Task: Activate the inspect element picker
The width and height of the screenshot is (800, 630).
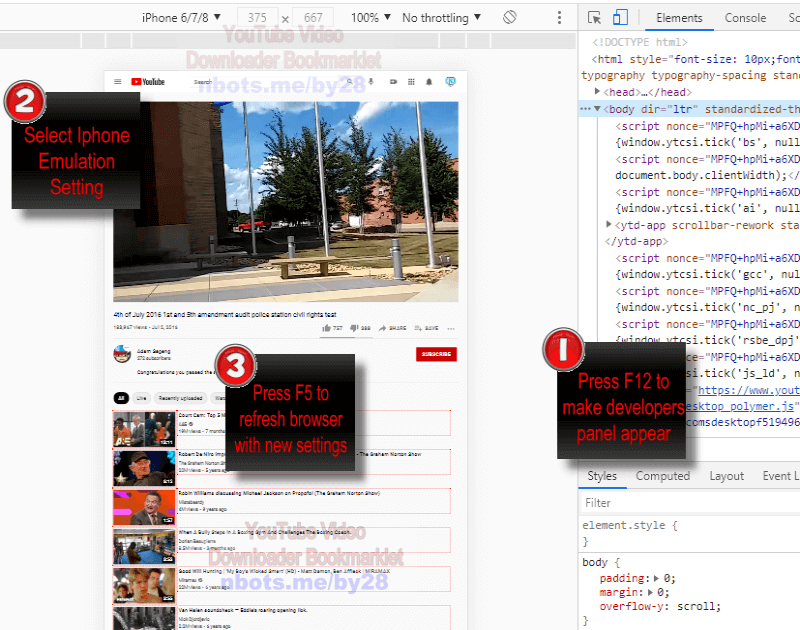Action: click(x=594, y=18)
